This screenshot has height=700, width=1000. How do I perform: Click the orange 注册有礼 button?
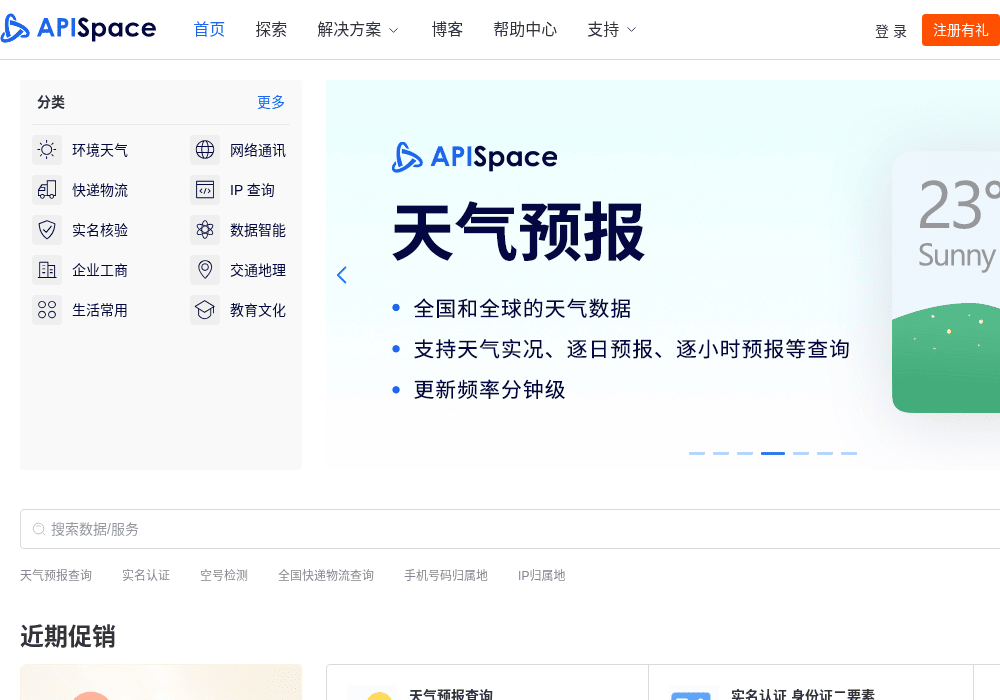coord(960,30)
